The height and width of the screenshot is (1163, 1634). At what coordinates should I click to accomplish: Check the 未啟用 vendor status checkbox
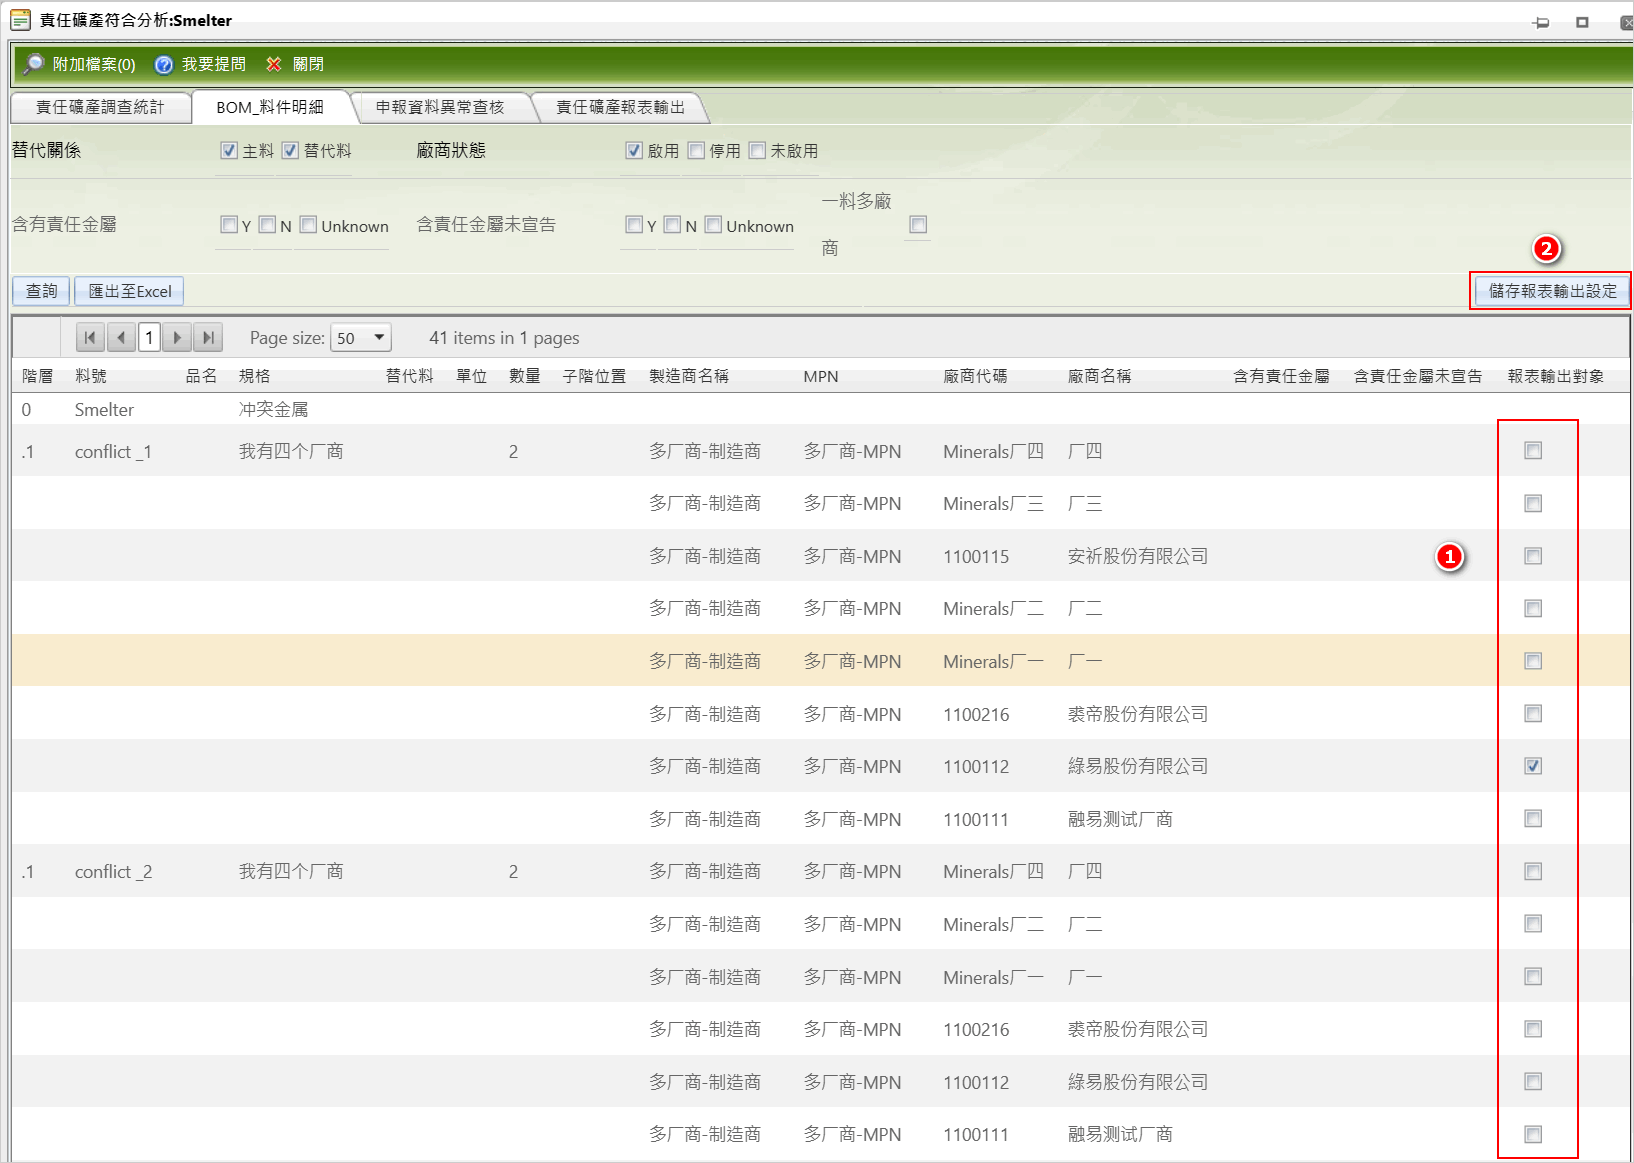757,150
